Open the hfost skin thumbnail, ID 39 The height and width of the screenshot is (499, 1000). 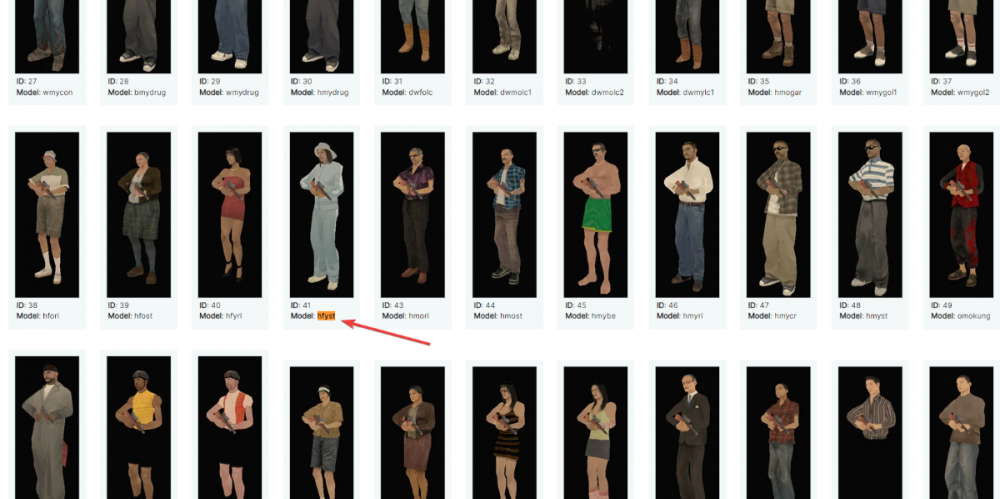[x=138, y=215]
